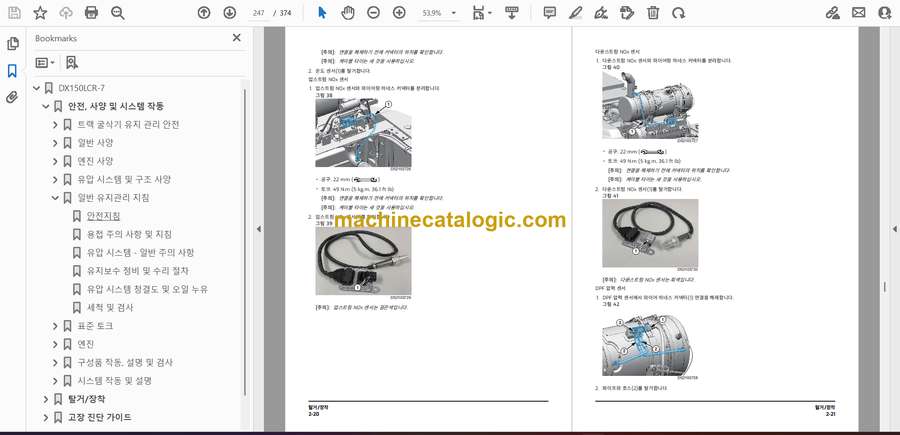Image resolution: width=900 pixels, height=435 pixels.
Task: Open the 세척 및 검사 bookmark
Action: pyautogui.click(x=110, y=308)
